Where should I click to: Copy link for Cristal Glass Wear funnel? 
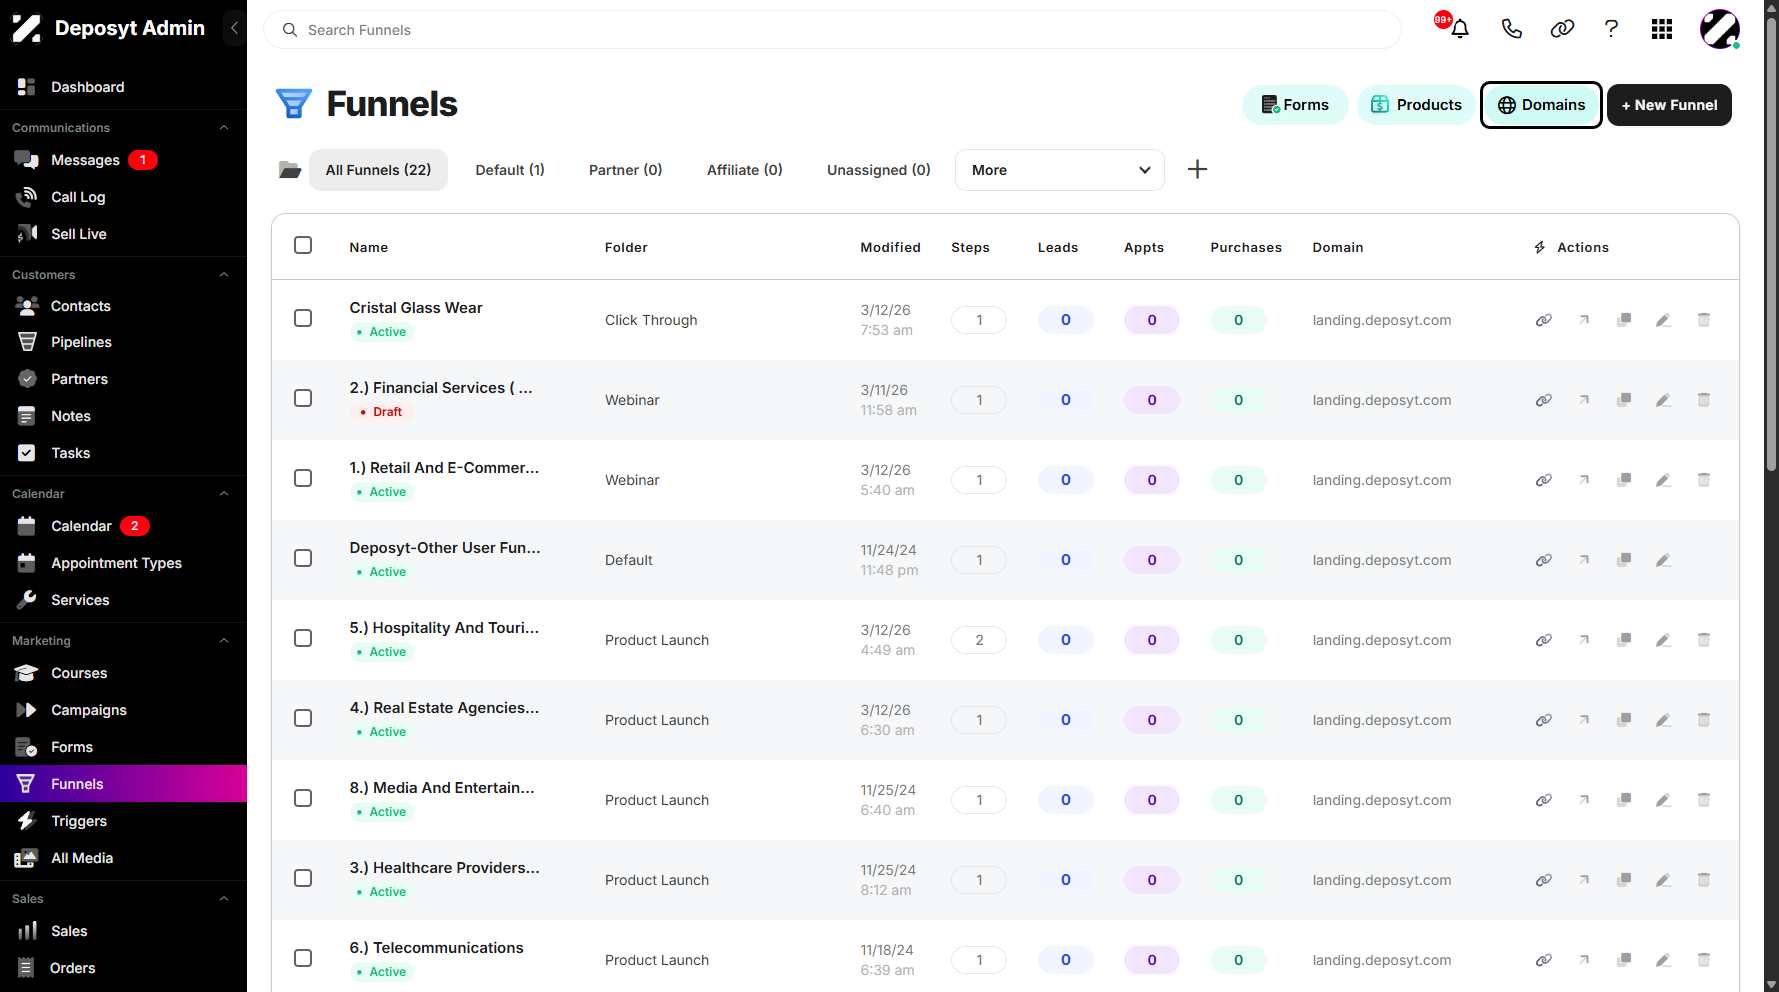click(x=1544, y=320)
